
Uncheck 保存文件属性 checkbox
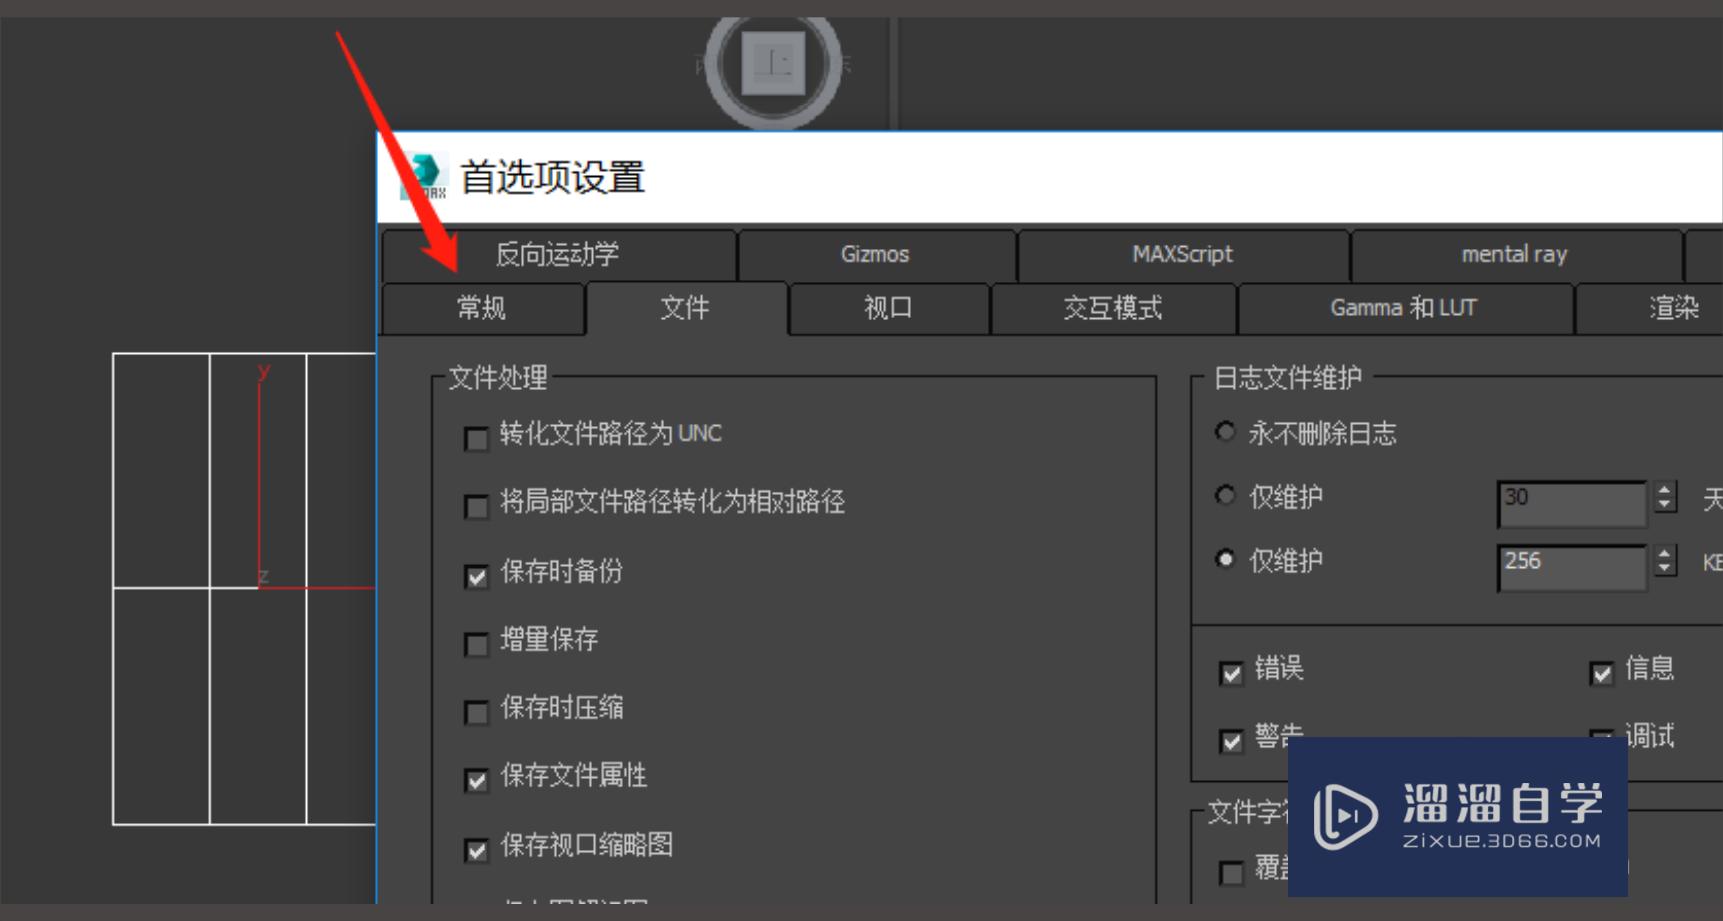[x=477, y=780]
